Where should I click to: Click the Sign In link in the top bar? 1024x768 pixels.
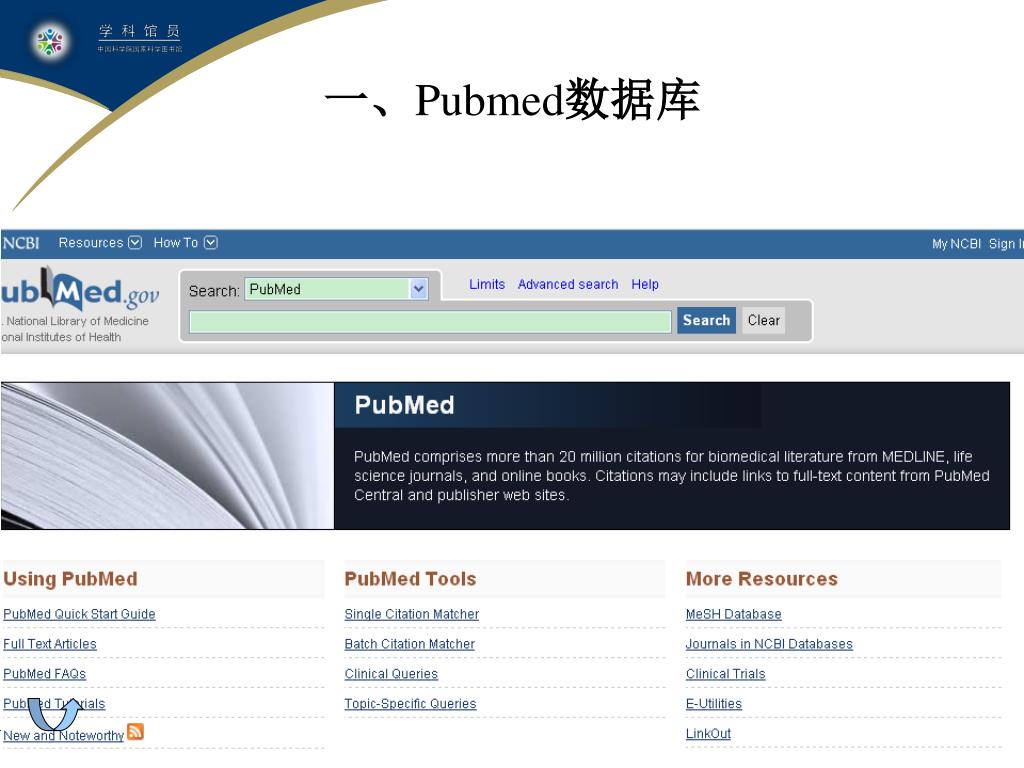(1006, 244)
